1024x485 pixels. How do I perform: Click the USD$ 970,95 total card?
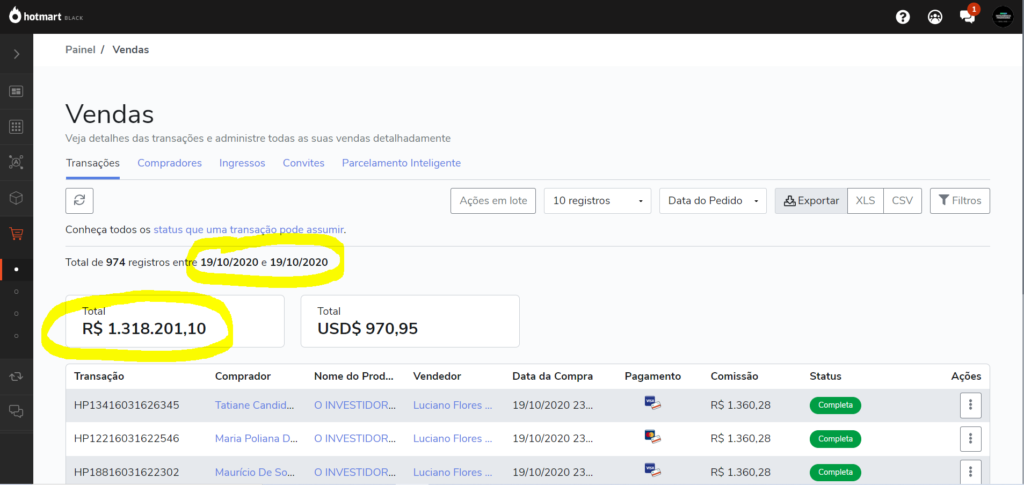click(x=410, y=321)
